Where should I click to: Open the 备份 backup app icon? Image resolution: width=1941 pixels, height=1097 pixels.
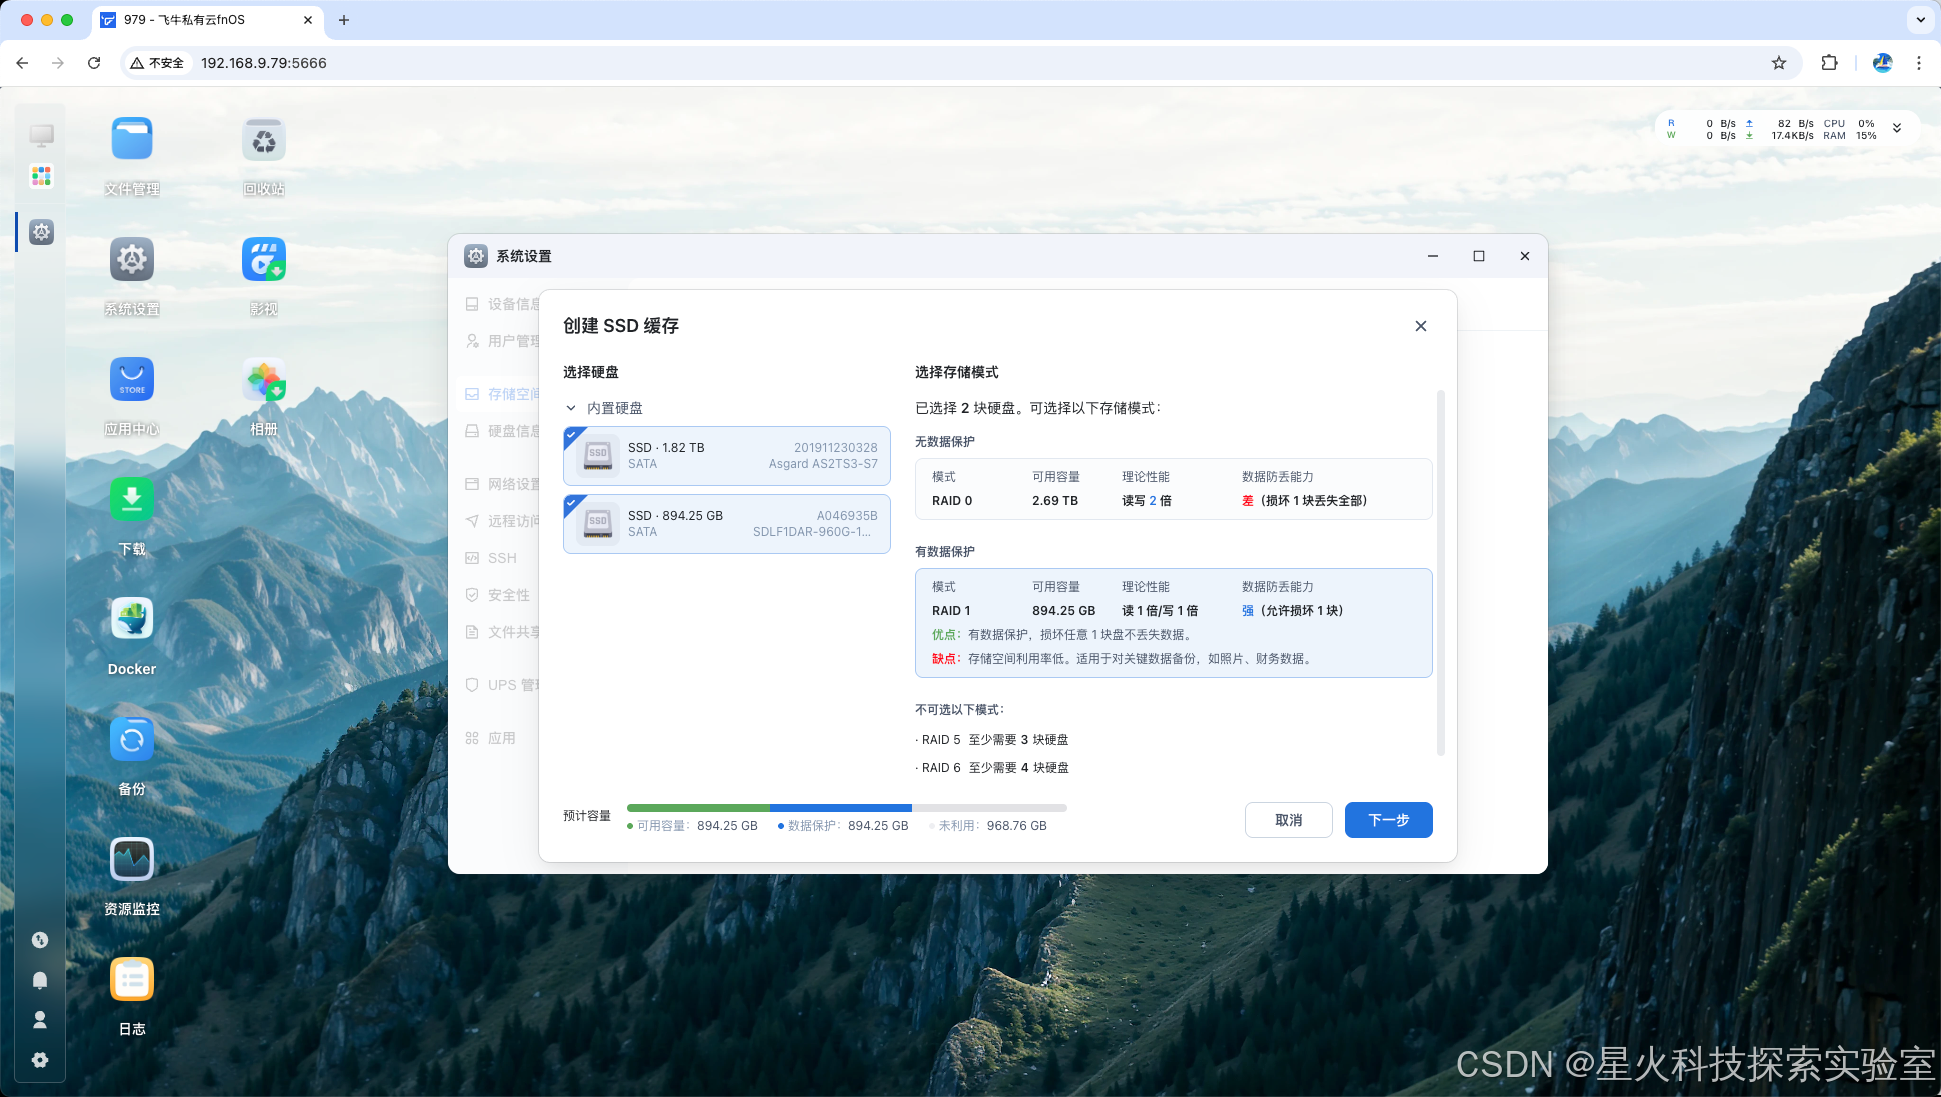(x=132, y=740)
